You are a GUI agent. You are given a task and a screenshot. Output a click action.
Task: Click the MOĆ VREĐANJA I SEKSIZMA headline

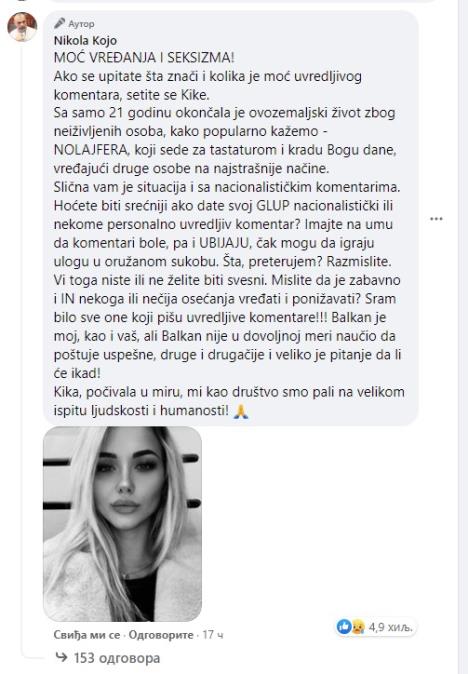pos(144,58)
